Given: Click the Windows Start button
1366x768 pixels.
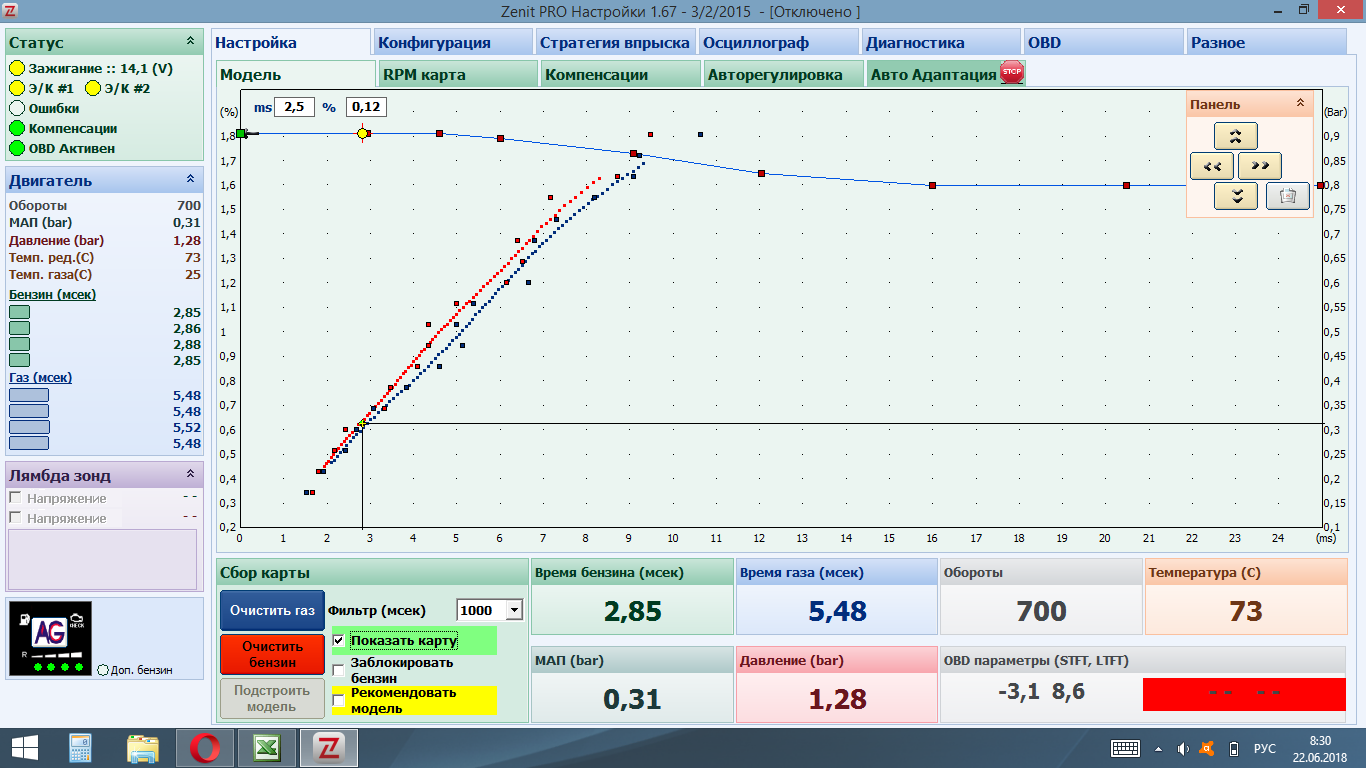Looking at the screenshot, I should click(24, 748).
